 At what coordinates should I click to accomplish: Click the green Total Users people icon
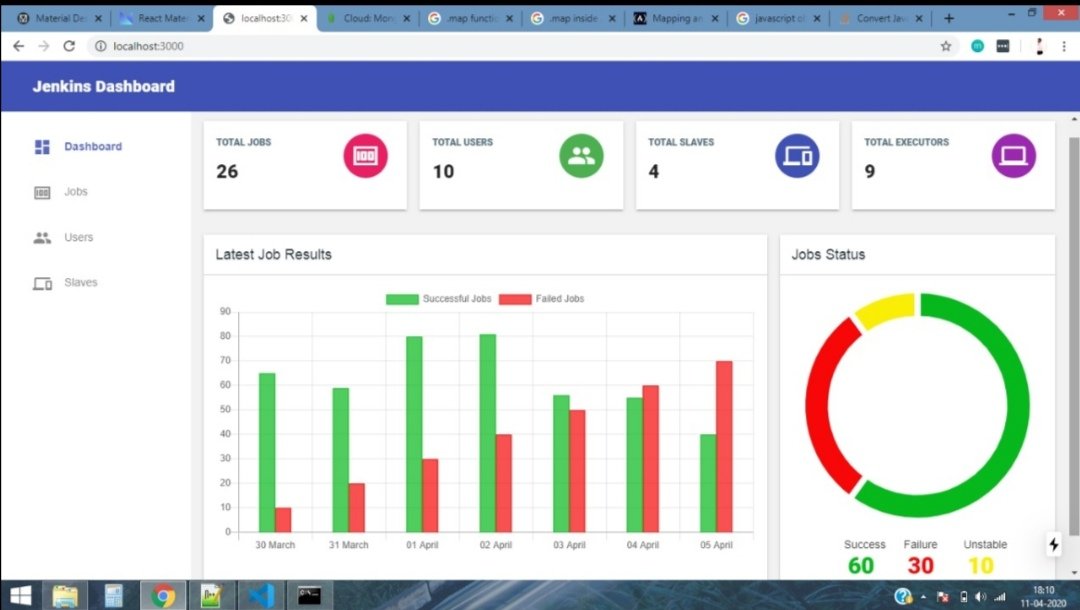tap(581, 156)
